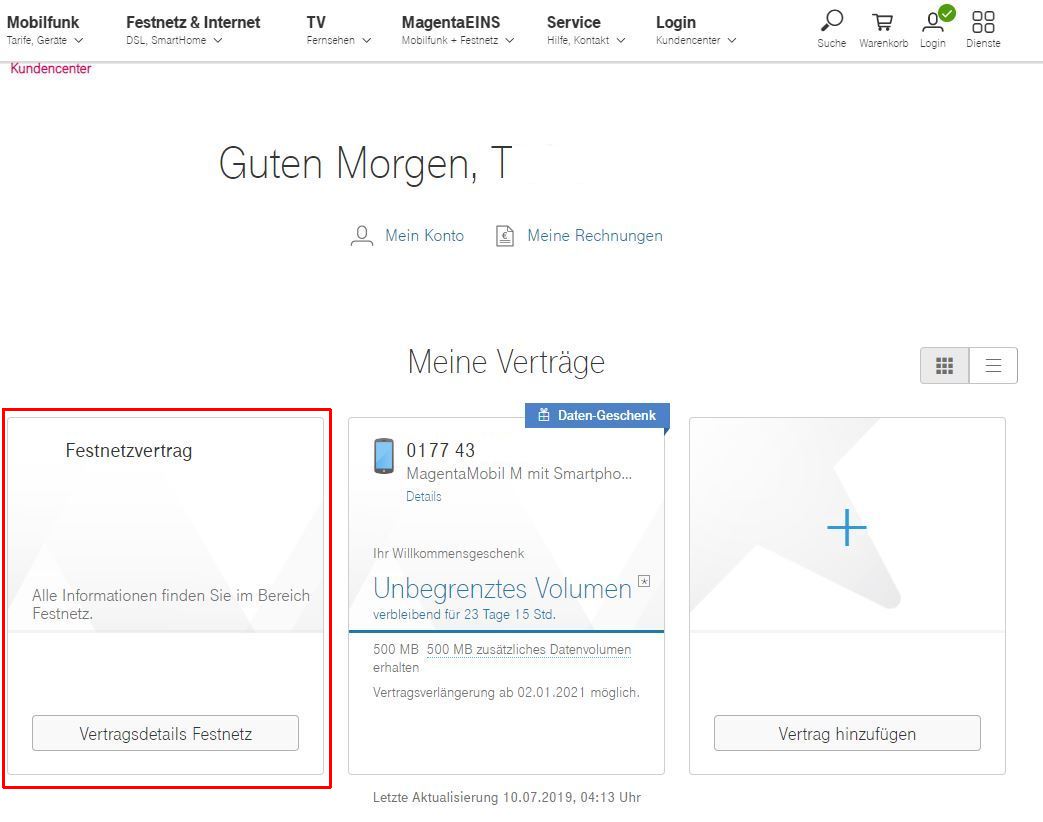Click the info icon next to Unbegrenztes Volumen
The width and height of the screenshot is (1043, 822).
click(x=644, y=581)
